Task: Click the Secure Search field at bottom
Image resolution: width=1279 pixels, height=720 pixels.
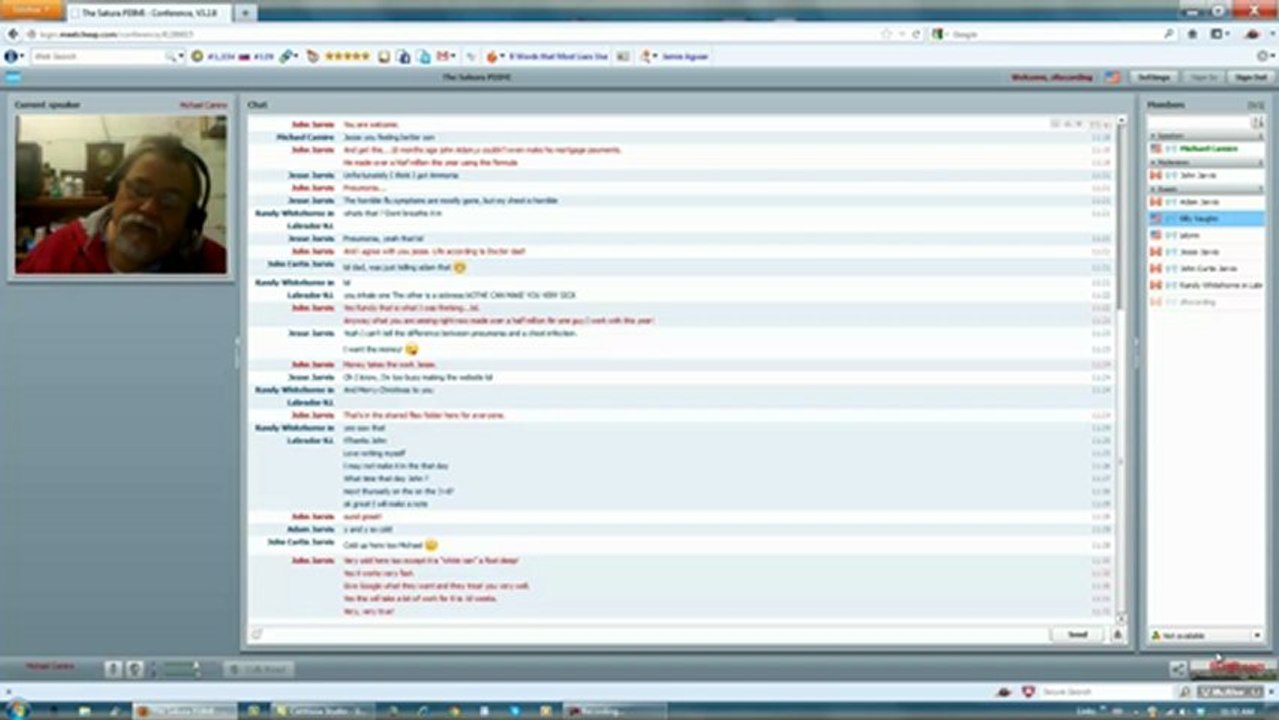Action: pyautogui.click(x=1107, y=691)
